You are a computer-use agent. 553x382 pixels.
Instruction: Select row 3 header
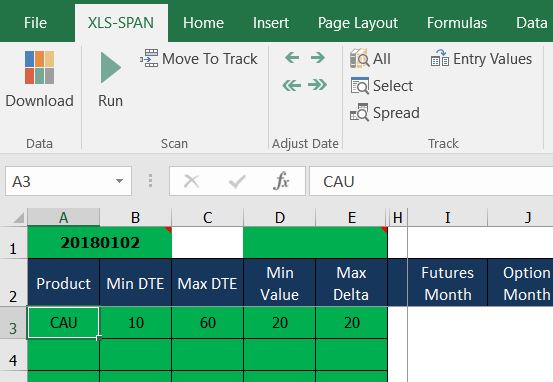[13, 323]
